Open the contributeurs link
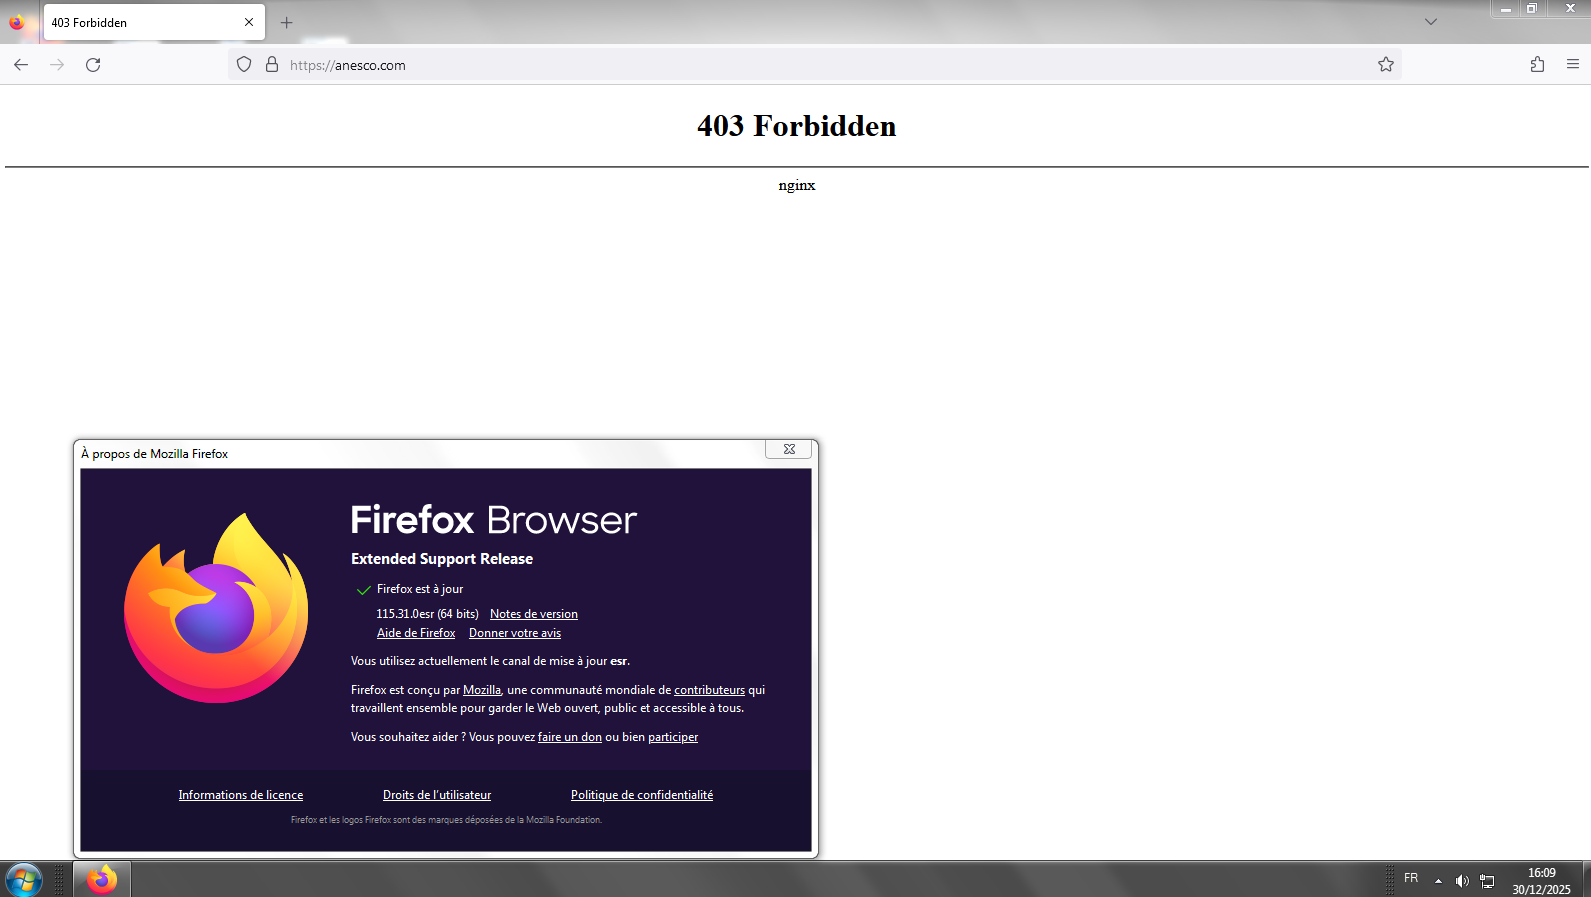Viewport: 1591px width, 897px height. click(710, 690)
